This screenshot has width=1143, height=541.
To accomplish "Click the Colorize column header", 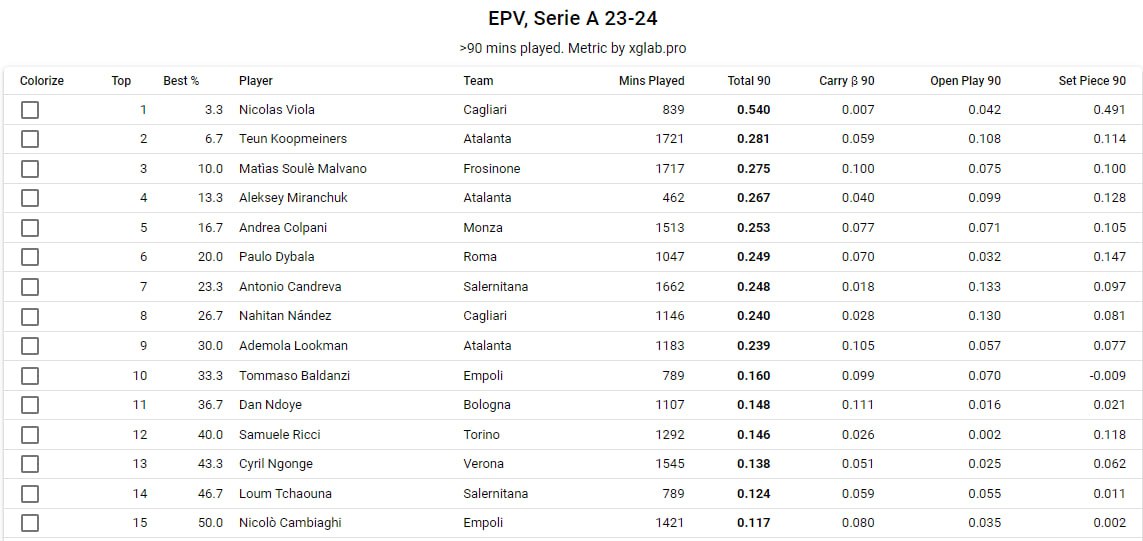I will (42, 81).
